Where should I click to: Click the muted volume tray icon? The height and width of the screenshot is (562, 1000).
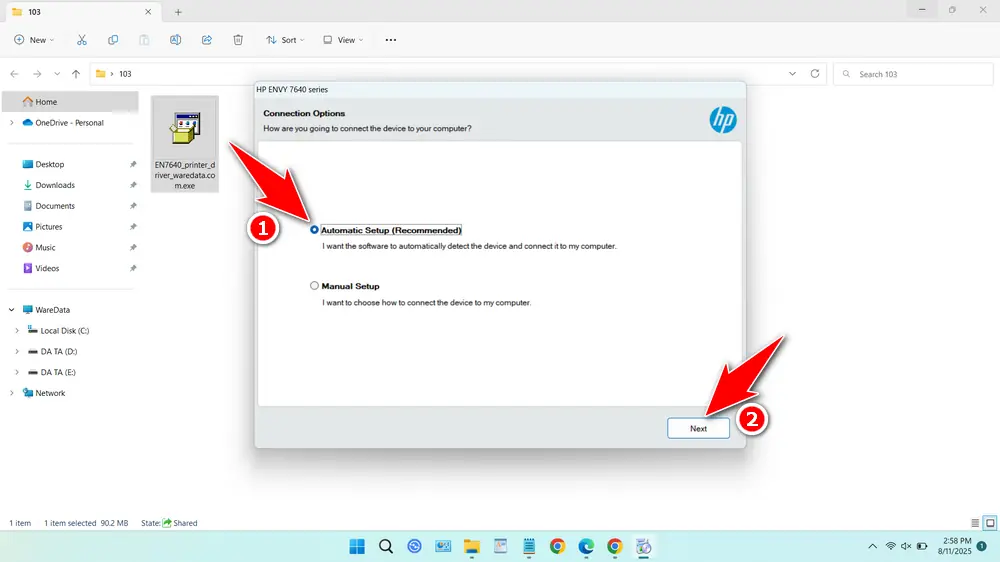point(906,546)
